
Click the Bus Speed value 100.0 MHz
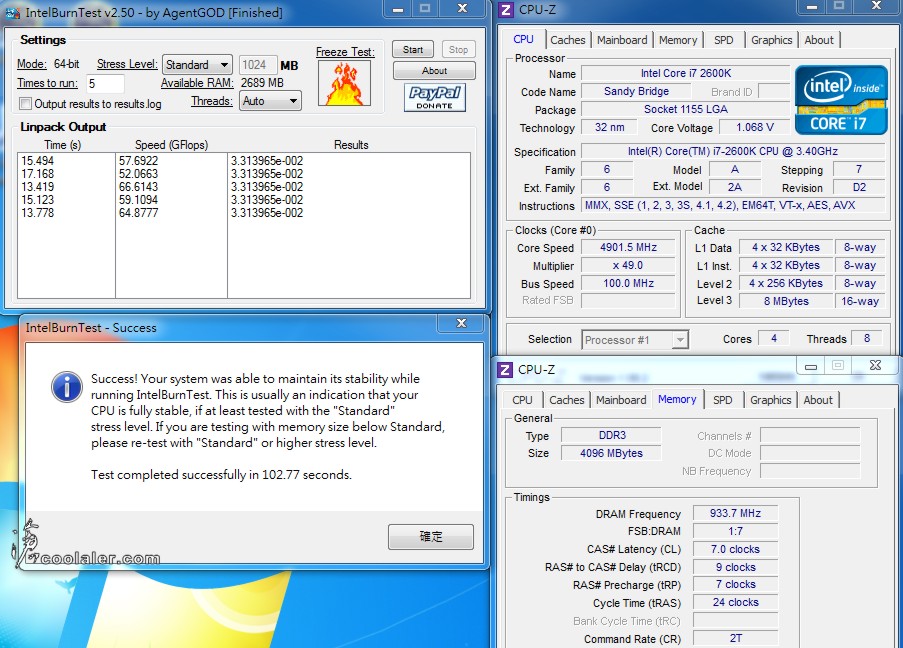[628, 283]
